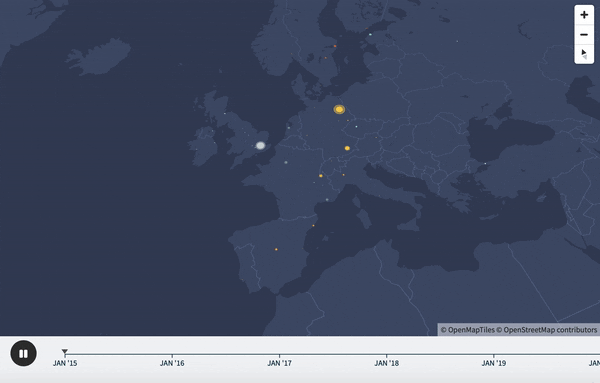The height and width of the screenshot is (383, 600).
Task: Zoom in with the plus button
Action: pos(584,15)
